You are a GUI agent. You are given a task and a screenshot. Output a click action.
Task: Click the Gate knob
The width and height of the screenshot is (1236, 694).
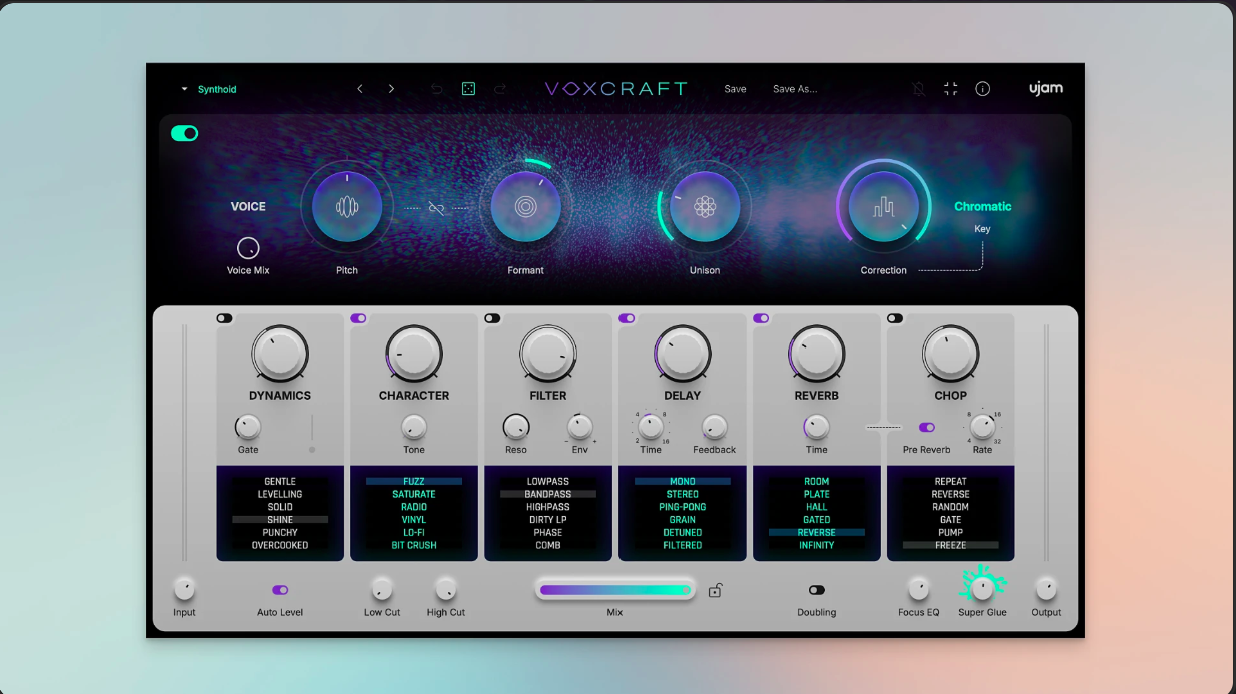(x=248, y=427)
